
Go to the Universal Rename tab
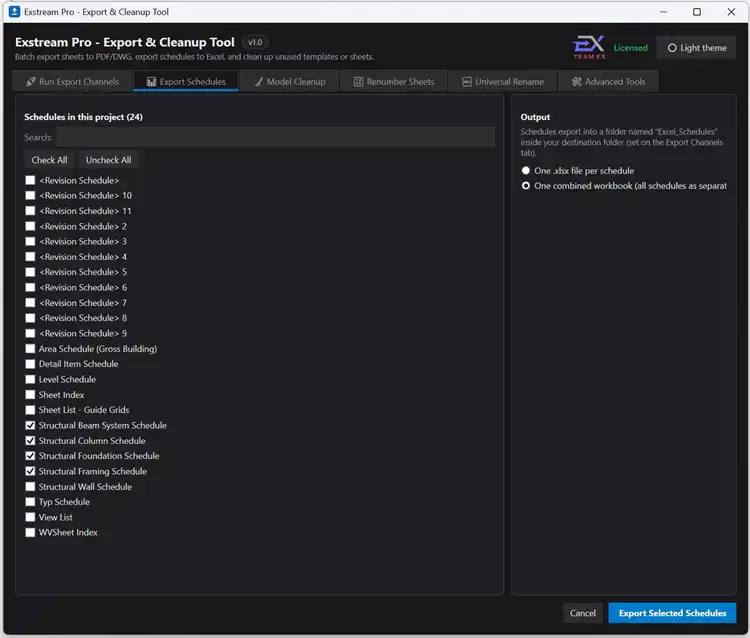pos(503,82)
